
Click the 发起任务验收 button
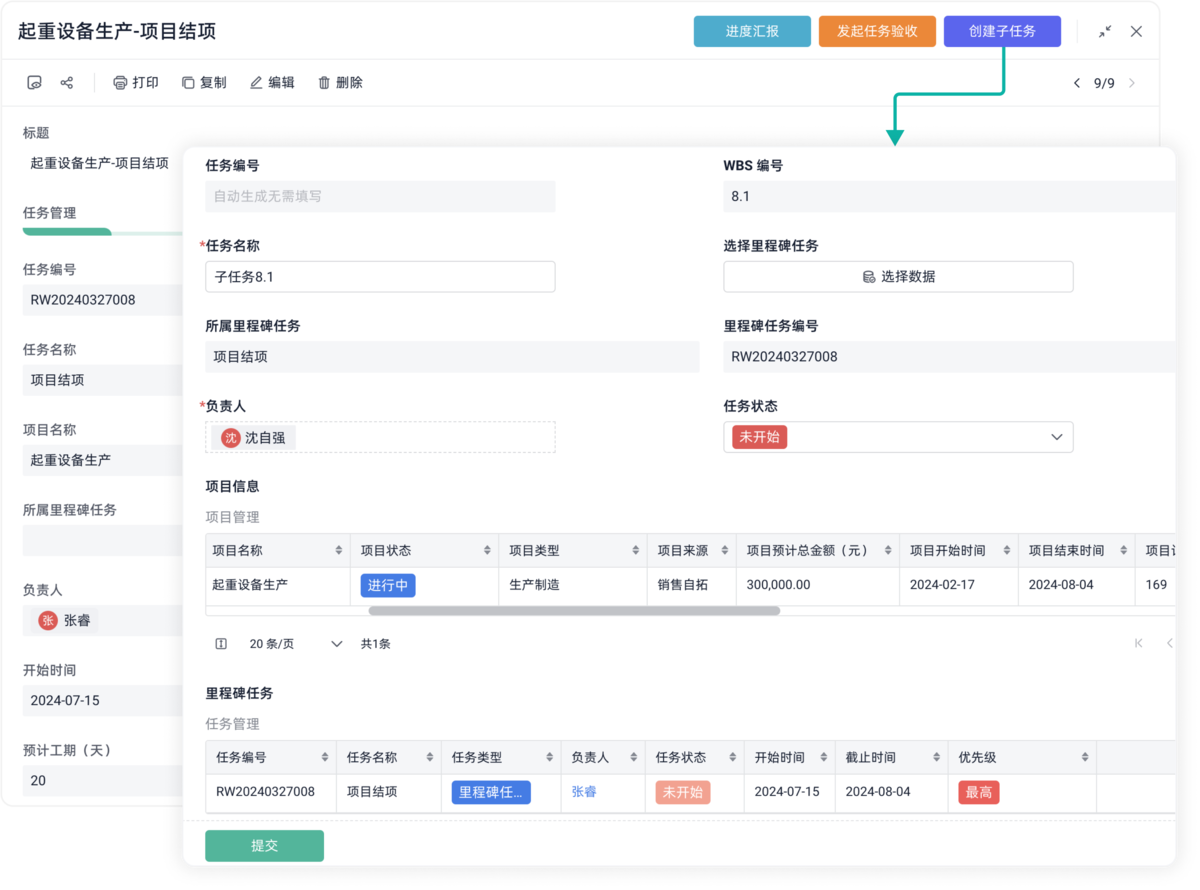[877, 31]
